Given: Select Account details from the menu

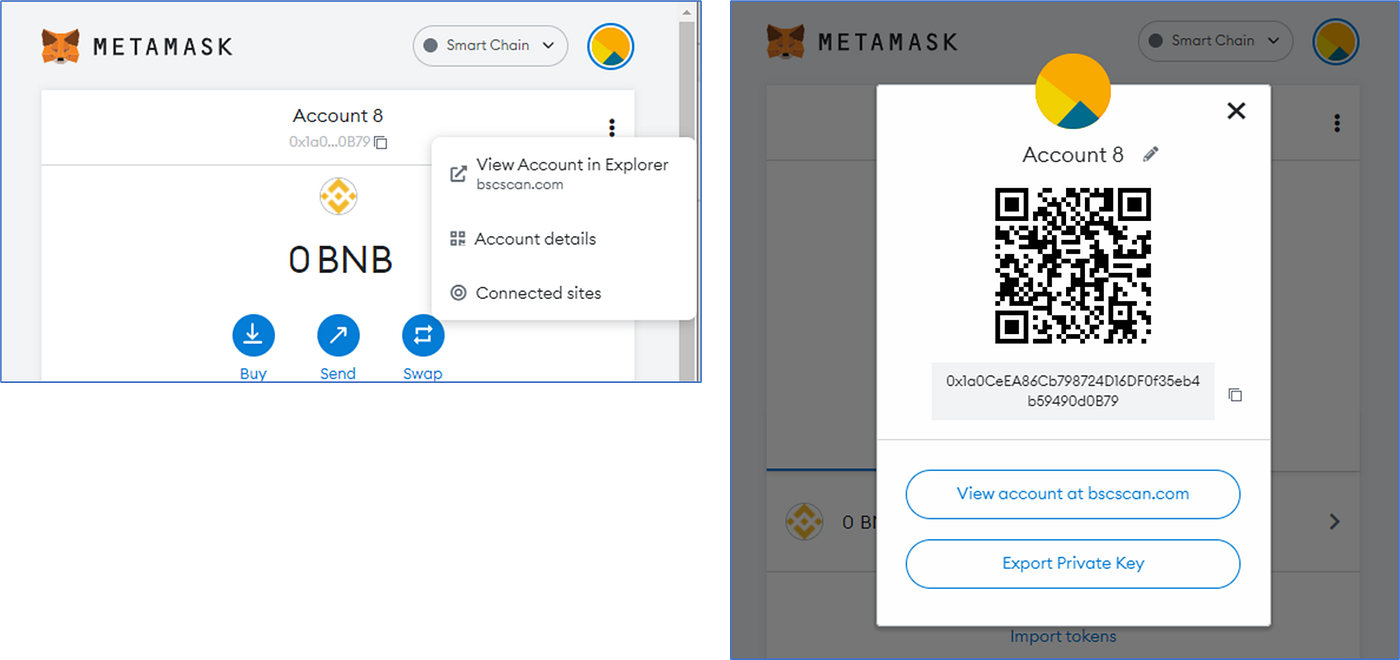Looking at the screenshot, I should (x=535, y=238).
